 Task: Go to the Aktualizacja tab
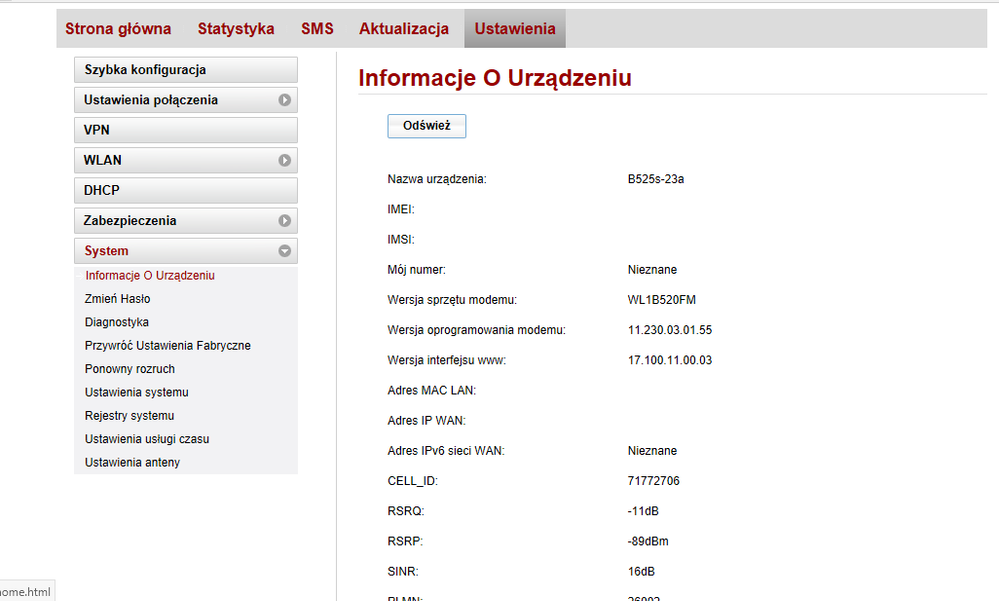pyautogui.click(x=404, y=29)
